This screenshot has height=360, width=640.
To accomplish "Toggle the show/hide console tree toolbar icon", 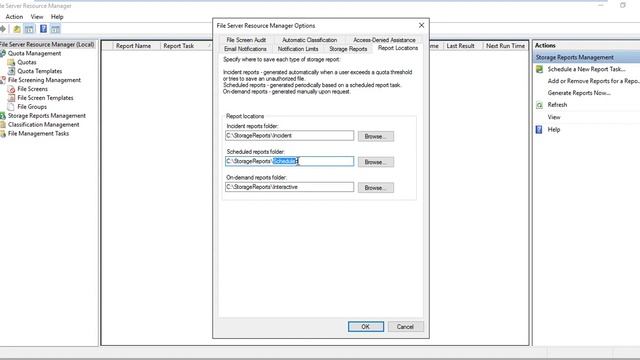I will (x=29, y=29).
